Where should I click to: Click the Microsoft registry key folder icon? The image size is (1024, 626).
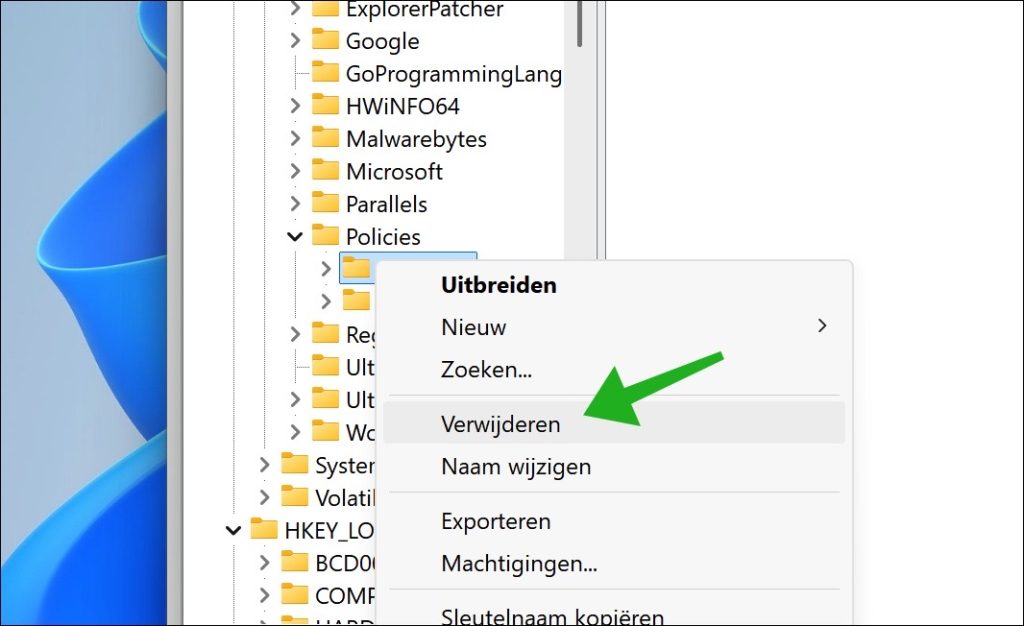click(x=327, y=171)
